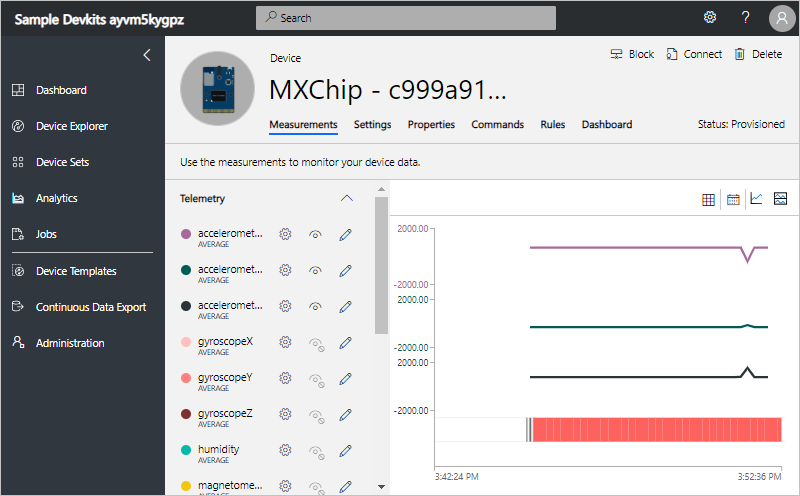Collapse the Telemetry section

coord(347,198)
